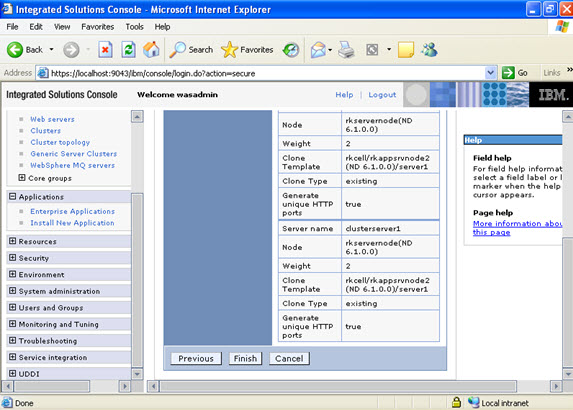Open the File menu
Viewport: 573px width, 410px height.
click(12, 27)
